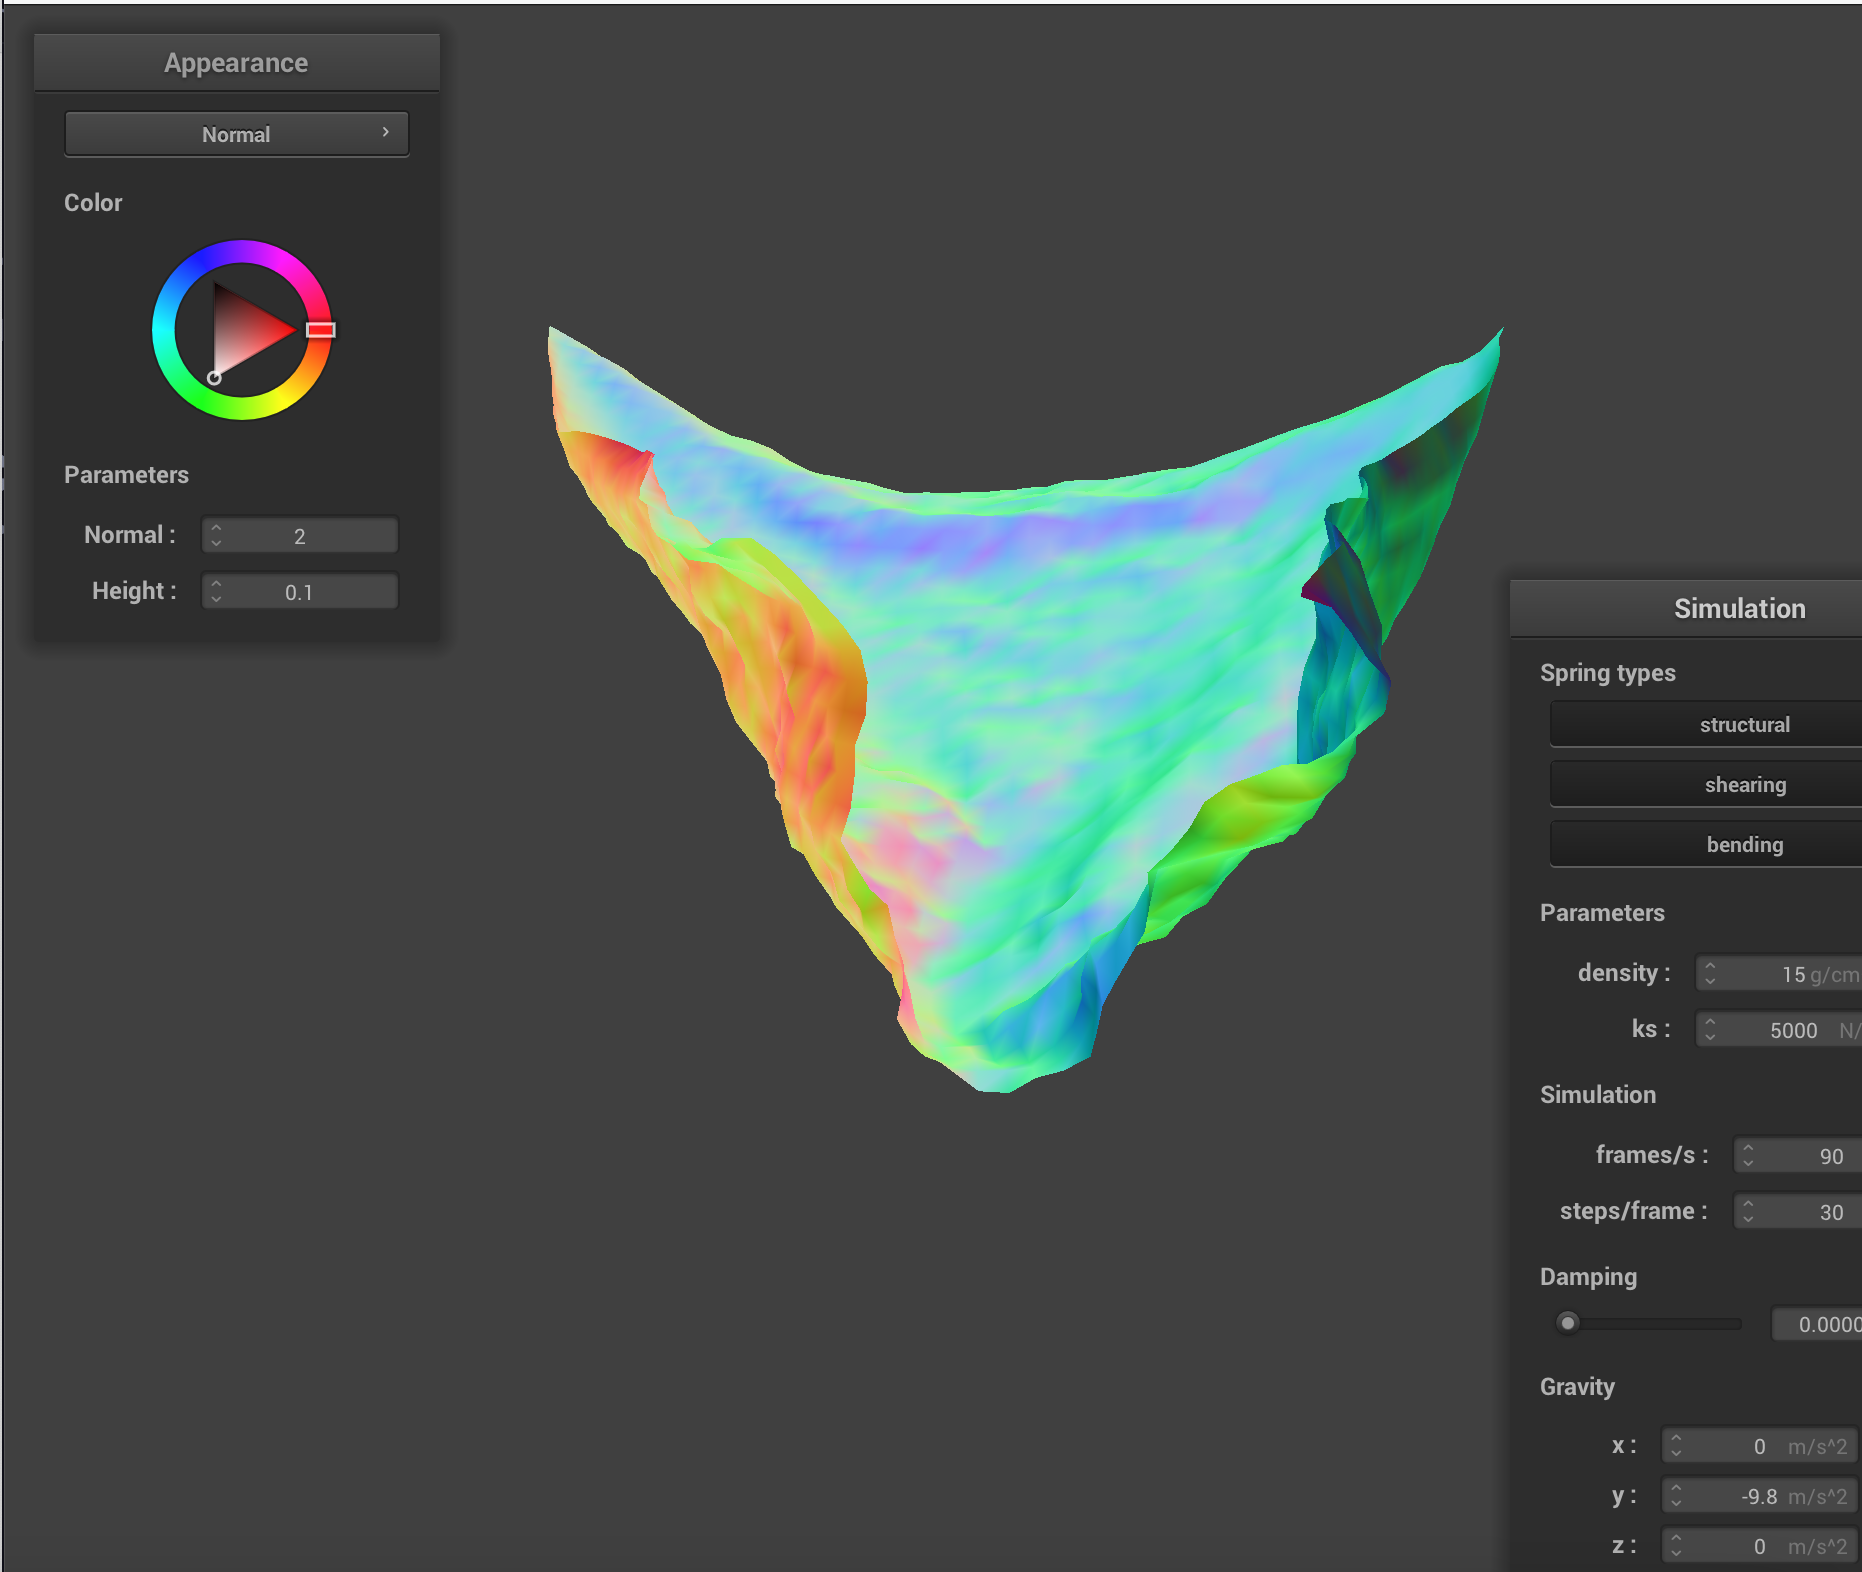Click the density value field

tap(1779, 973)
